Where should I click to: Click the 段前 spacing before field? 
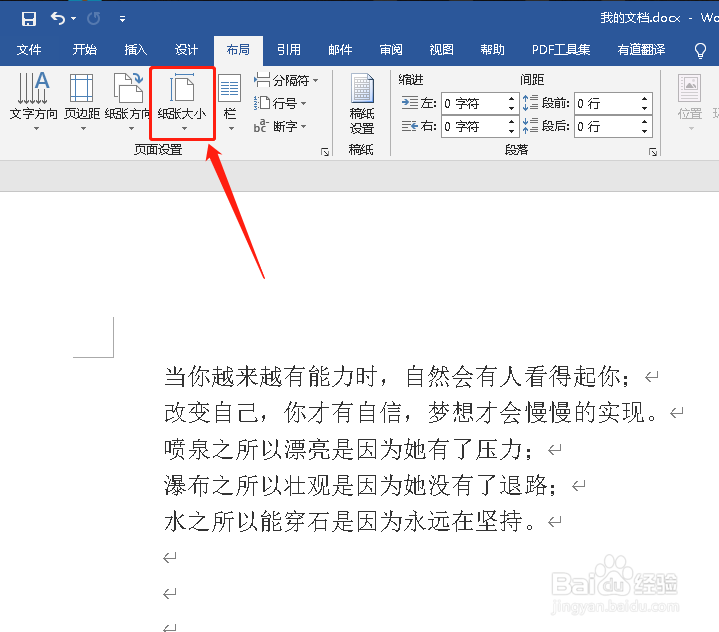[606, 103]
